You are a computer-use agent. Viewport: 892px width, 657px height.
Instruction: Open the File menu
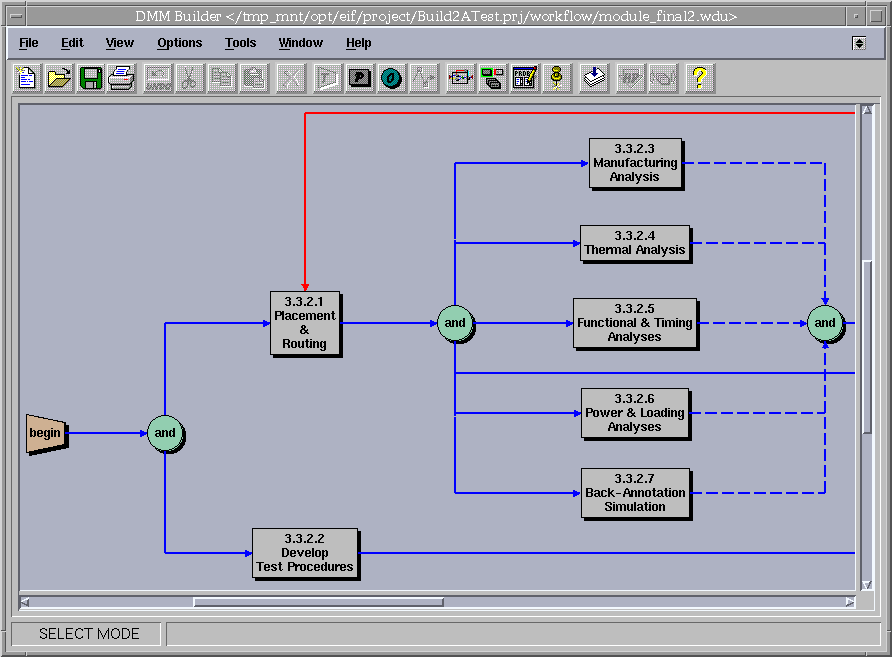pos(29,43)
